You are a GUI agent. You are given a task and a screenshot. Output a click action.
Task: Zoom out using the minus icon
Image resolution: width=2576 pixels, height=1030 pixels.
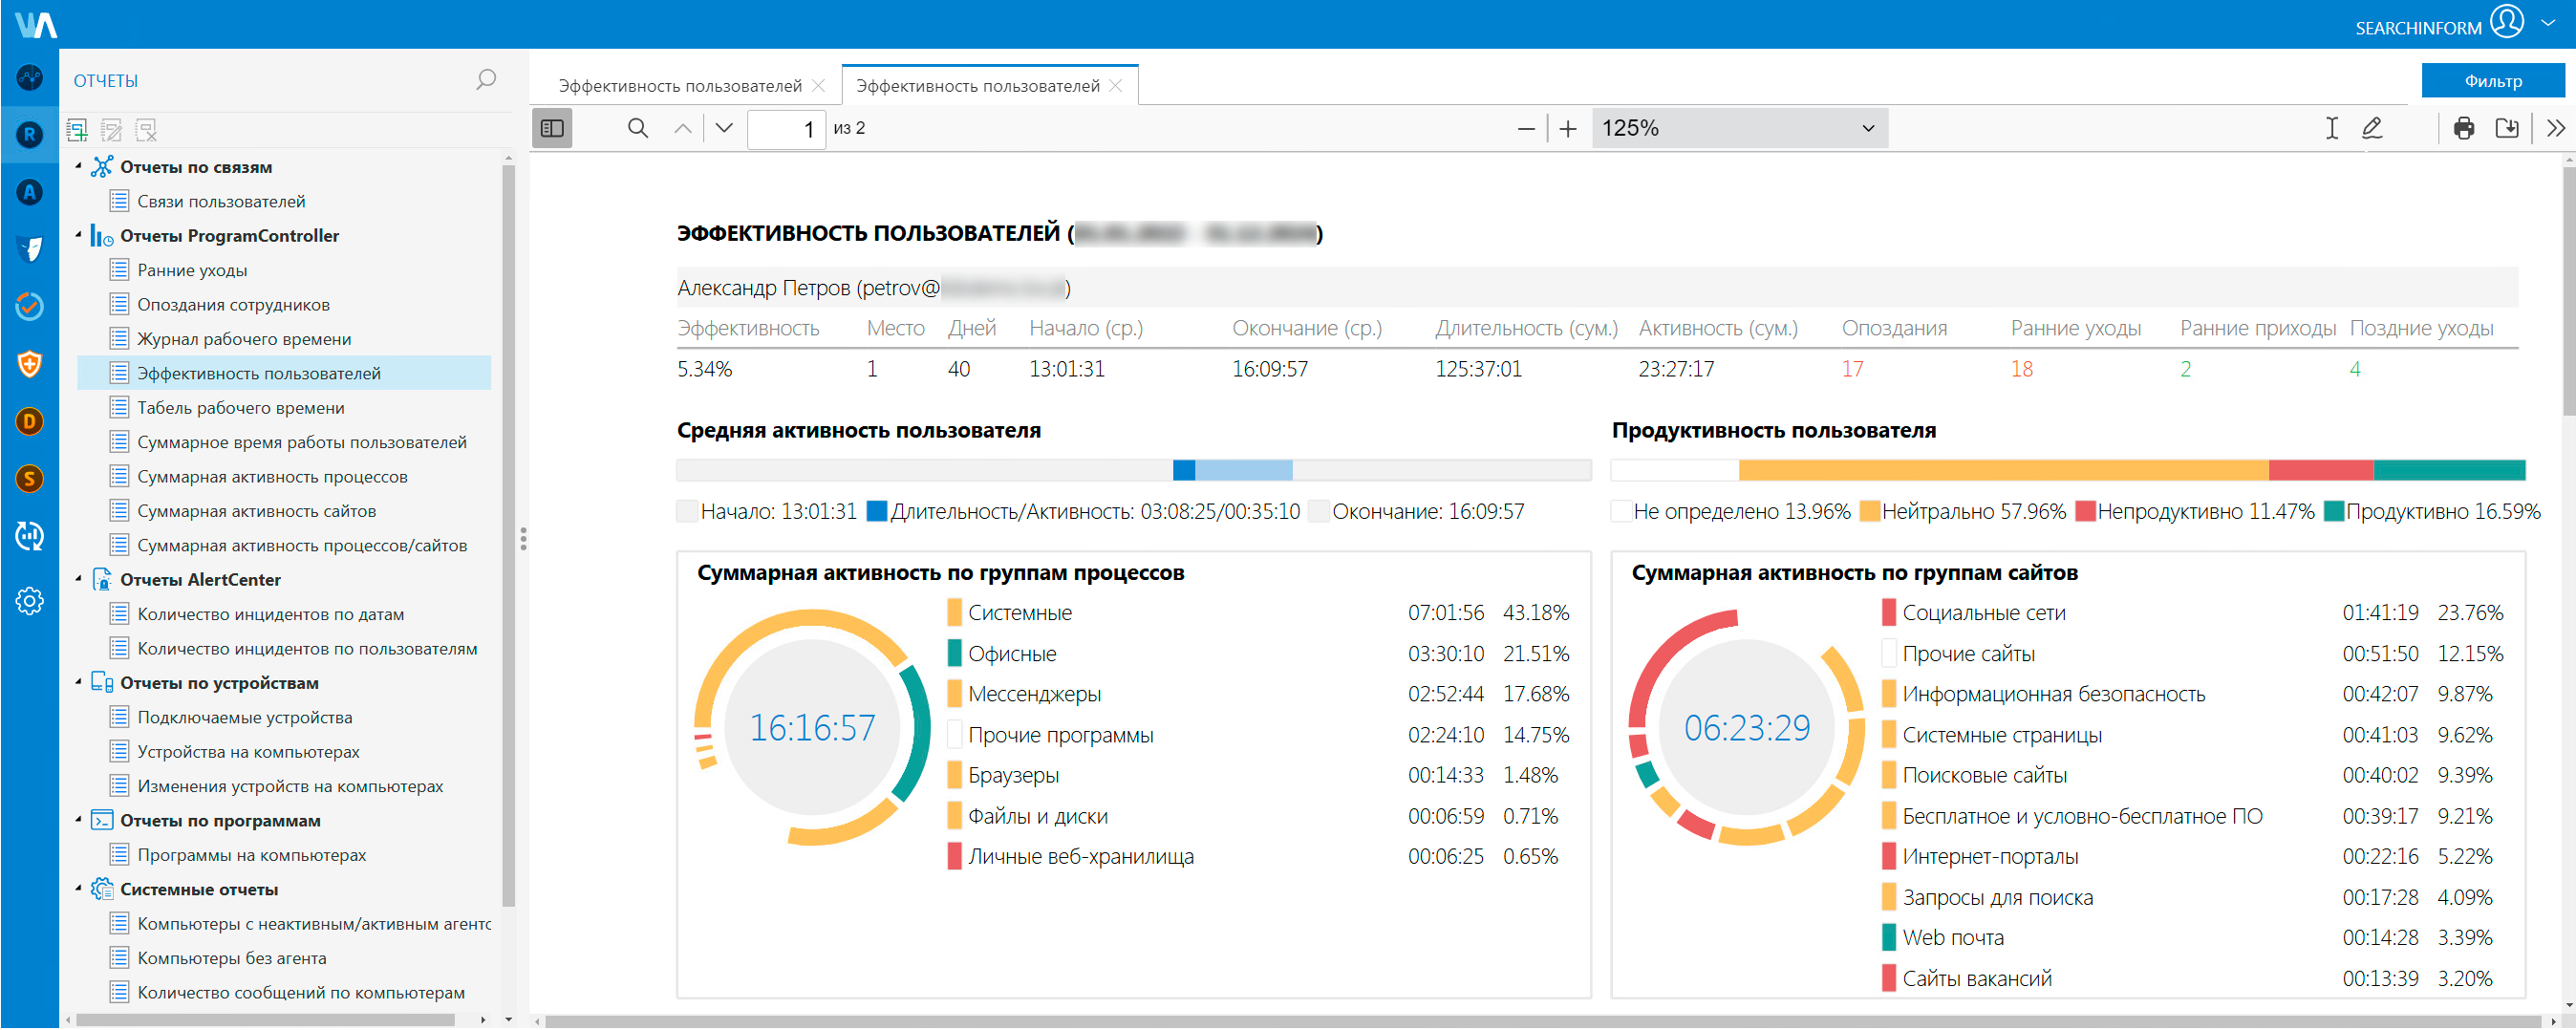click(1526, 128)
